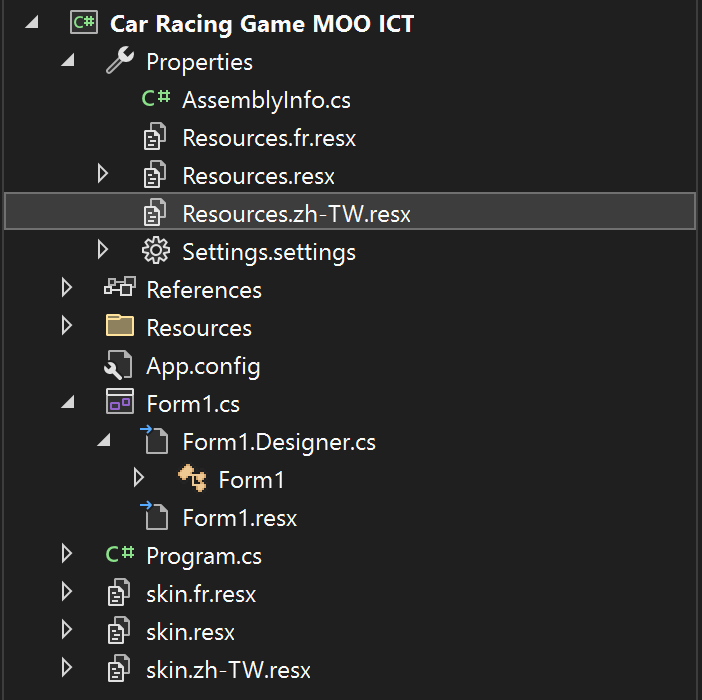This screenshot has height=700, width=702.
Task: Click the C# icon beside Program.cs
Action: click(120, 555)
